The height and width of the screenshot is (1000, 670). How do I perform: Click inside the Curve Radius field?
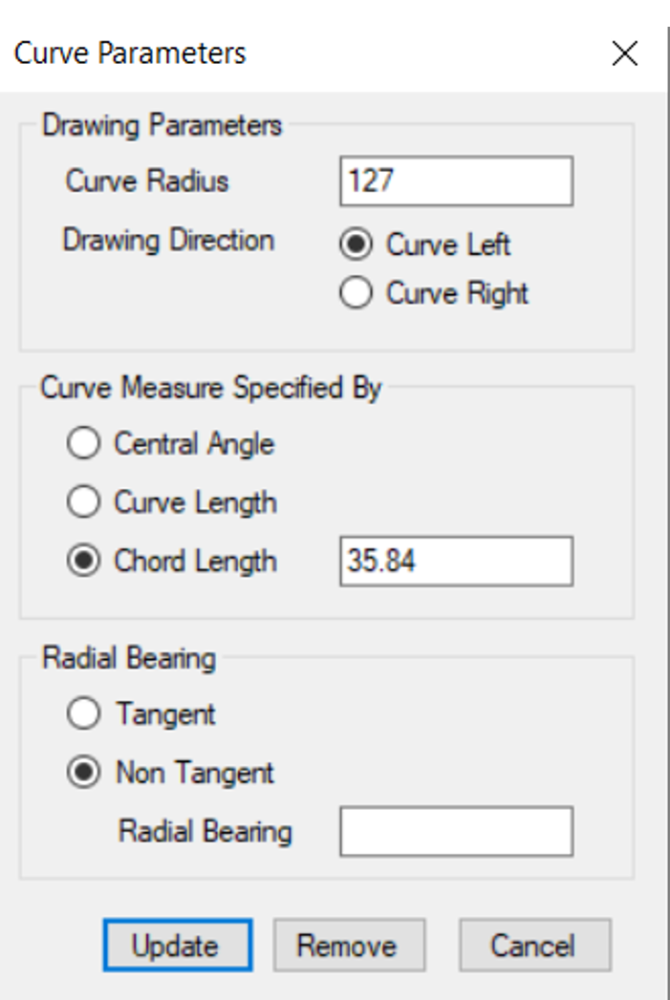click(x=455, y=180)
